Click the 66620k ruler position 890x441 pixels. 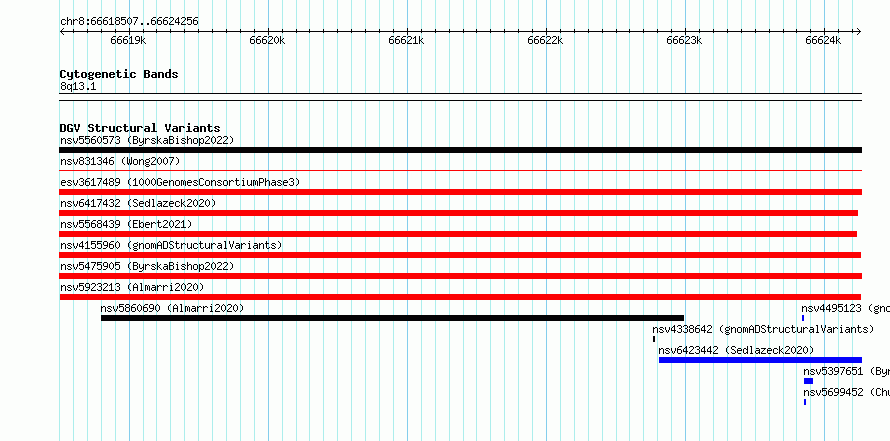coord(267,40)
